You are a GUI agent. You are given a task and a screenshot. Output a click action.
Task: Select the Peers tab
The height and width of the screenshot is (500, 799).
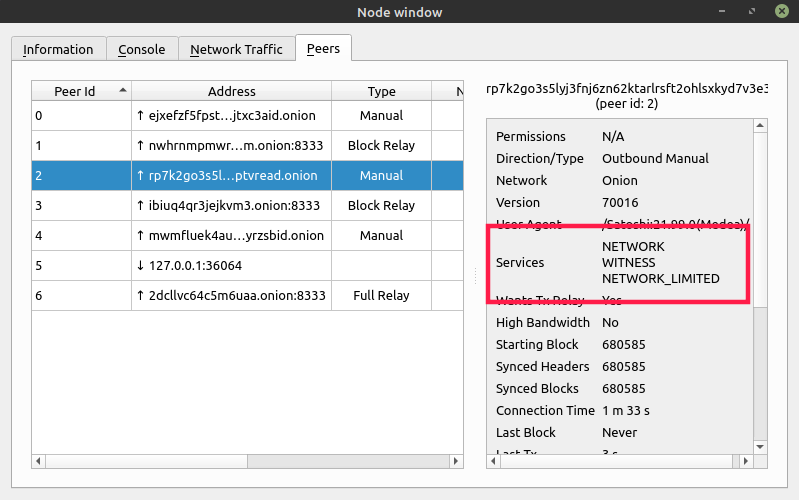[323, 48]
